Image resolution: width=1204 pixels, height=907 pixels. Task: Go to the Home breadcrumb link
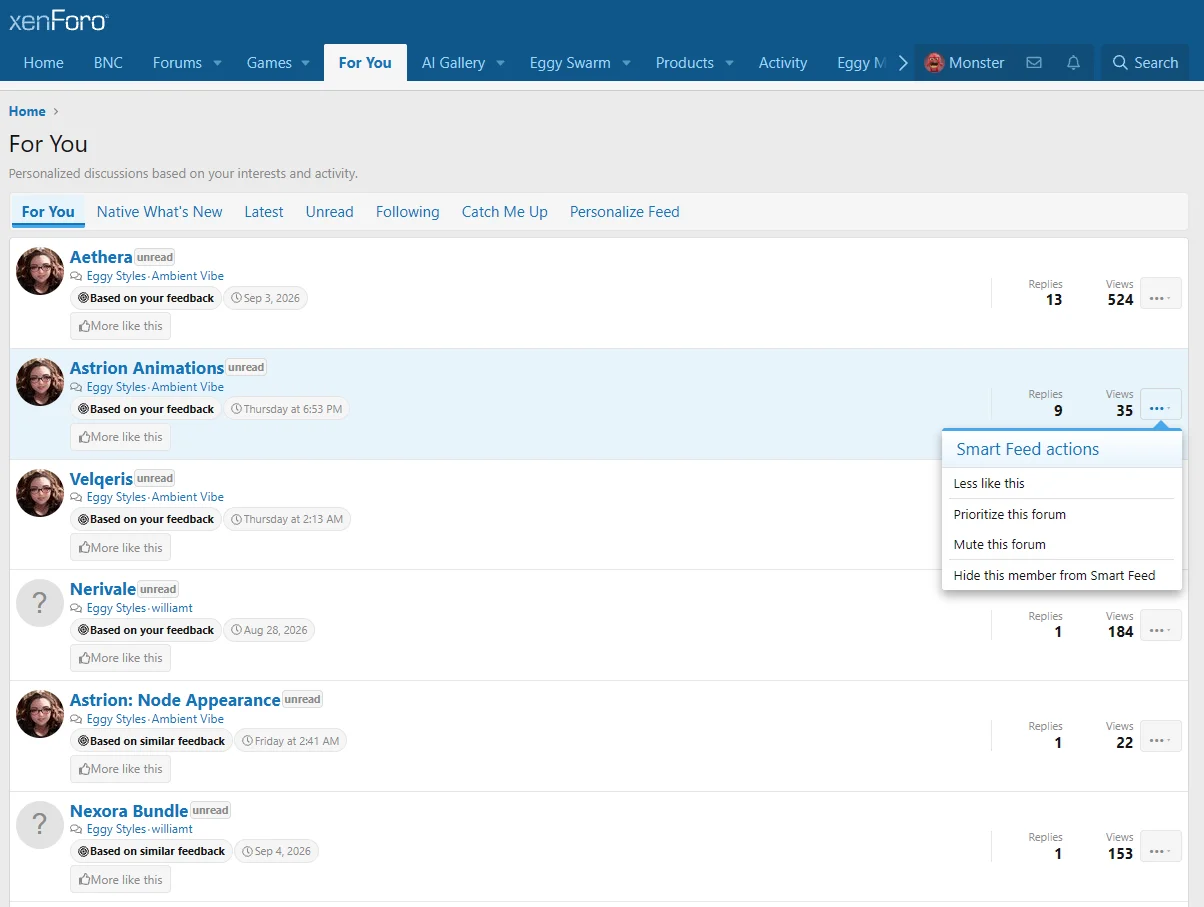click(27, 111)
